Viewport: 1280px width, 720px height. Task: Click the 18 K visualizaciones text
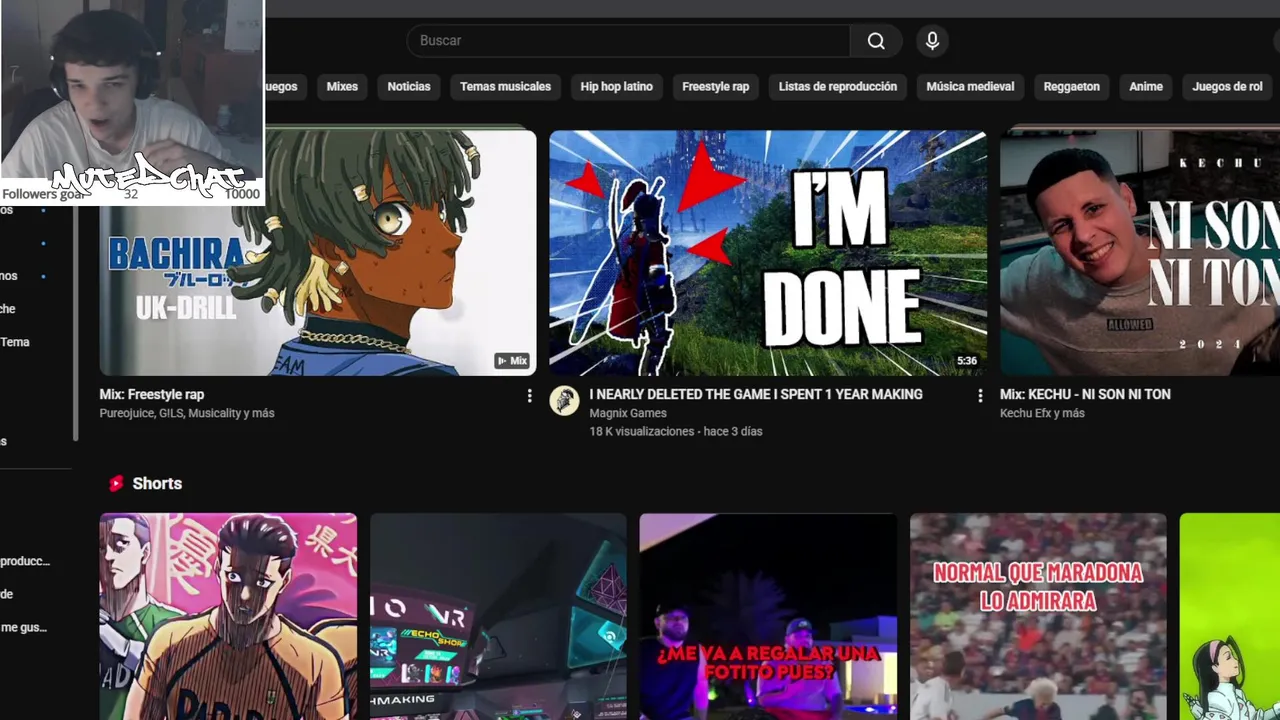tap(641, 431)
